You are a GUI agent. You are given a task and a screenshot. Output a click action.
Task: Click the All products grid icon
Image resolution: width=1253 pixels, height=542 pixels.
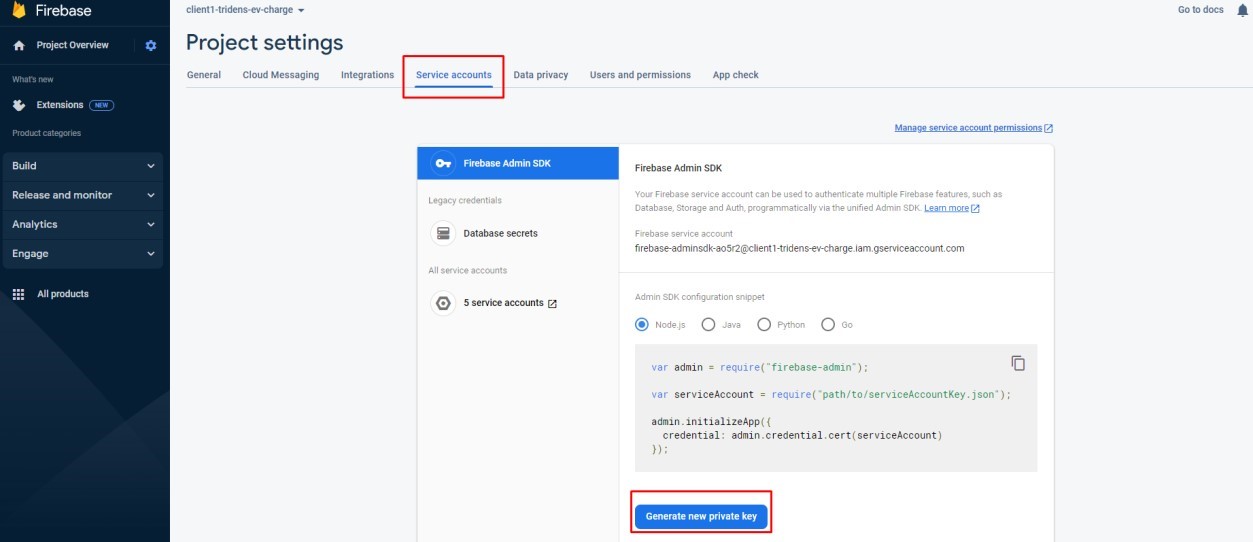(x=18, y=294)
